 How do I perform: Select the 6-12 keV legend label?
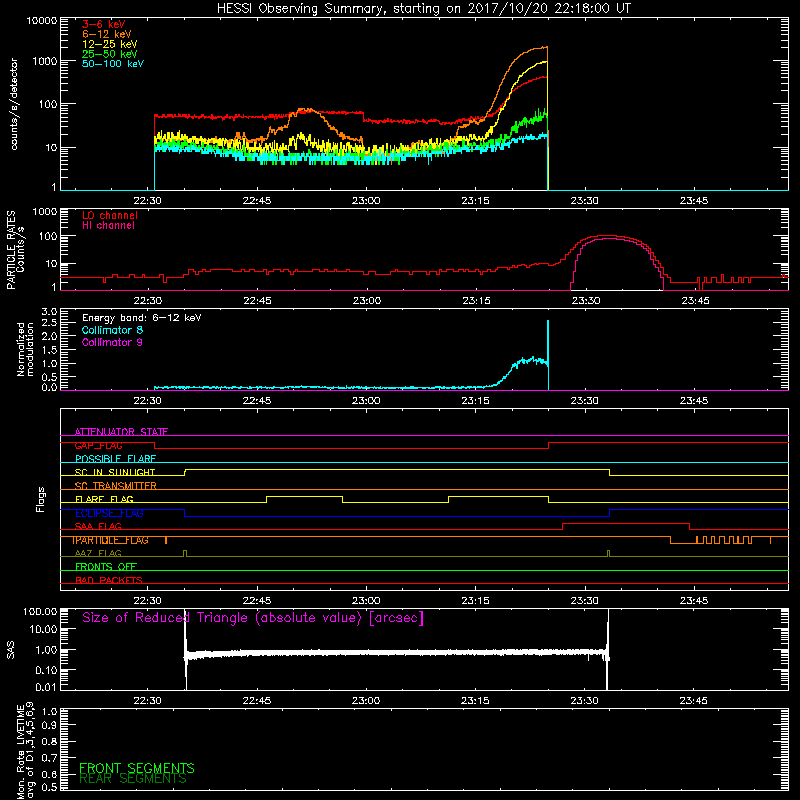107,34
